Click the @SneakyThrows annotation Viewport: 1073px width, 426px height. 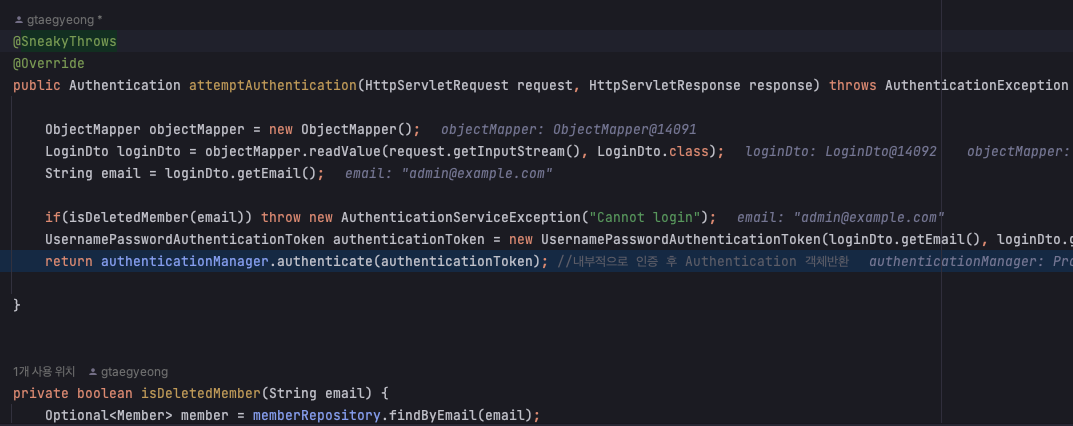pyautogui.click(x=65, y=42)
